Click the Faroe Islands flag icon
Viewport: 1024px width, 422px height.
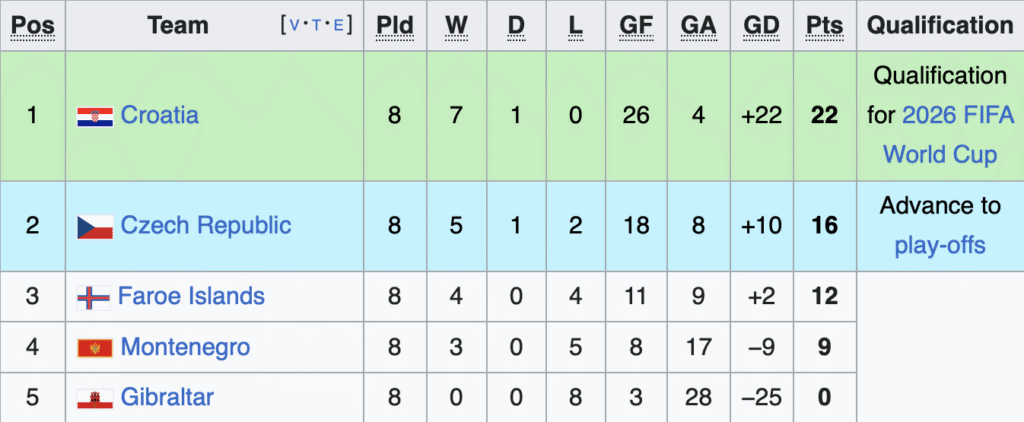pos(93,297)
